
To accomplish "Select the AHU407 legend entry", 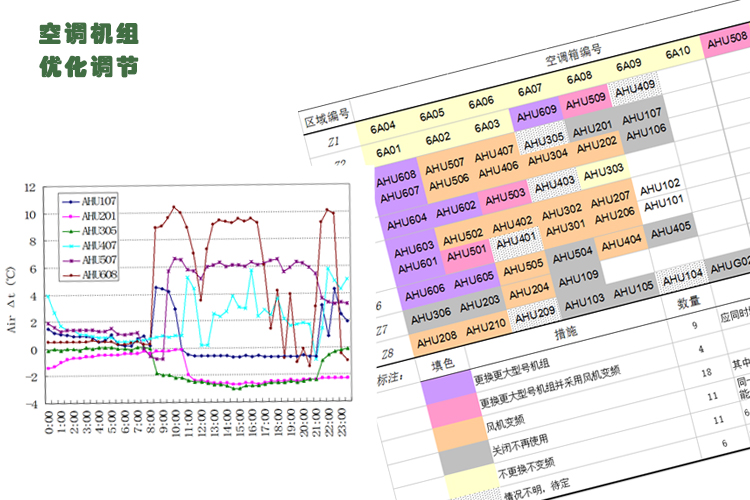I will (97, 245).
